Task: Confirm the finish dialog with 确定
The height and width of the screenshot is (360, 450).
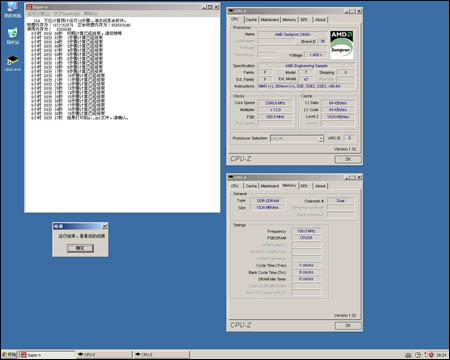Action: point(80,248)
